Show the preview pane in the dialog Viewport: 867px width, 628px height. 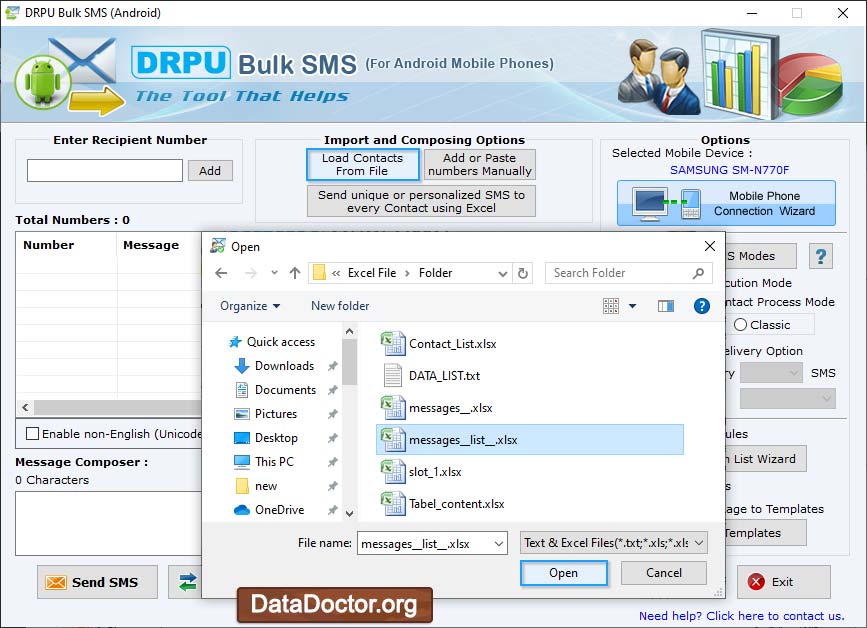click(x=666, y=306)
